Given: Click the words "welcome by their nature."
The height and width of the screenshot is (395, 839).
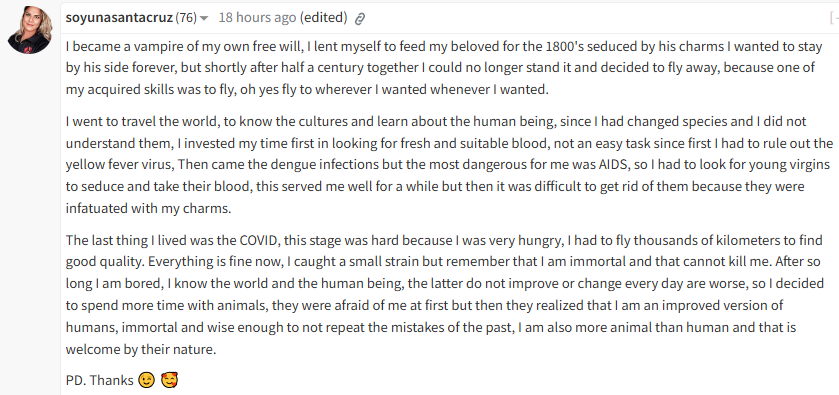Looking at the screenshot, I should click(x=141, y=351).
